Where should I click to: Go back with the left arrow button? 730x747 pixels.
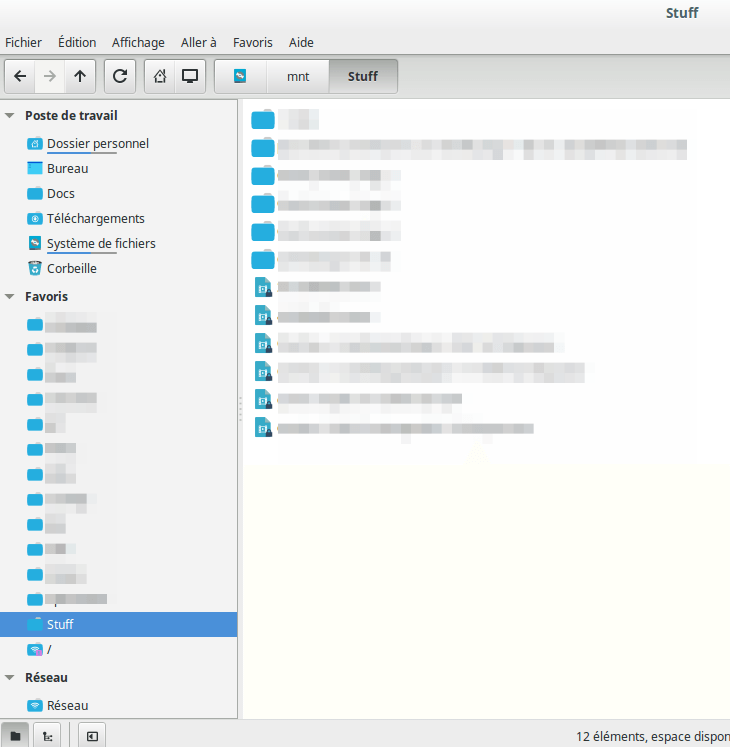pyautogui.click(x=20, y=76)
